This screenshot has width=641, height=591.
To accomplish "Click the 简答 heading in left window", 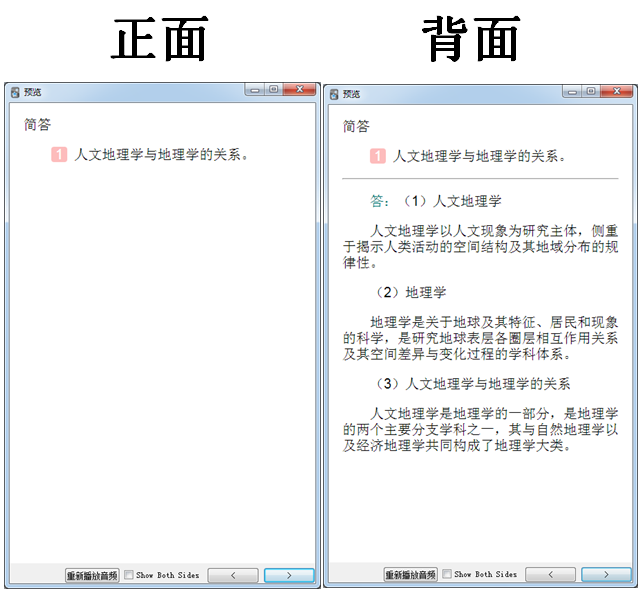I will (x=37, y=125).
